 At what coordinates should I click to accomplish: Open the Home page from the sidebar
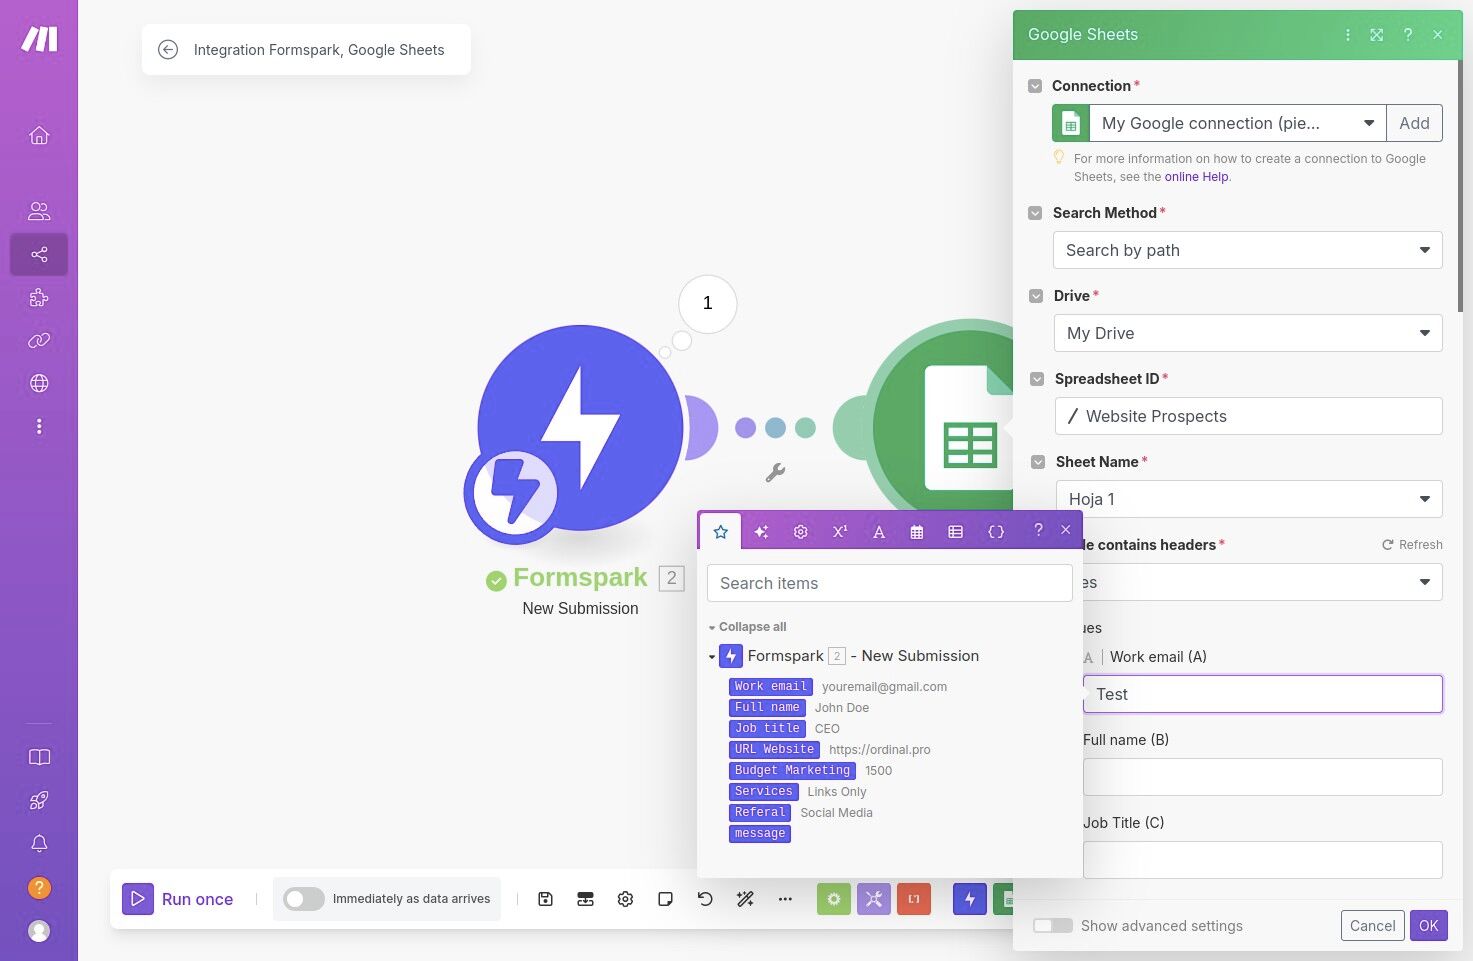click(x=39, y=135)
